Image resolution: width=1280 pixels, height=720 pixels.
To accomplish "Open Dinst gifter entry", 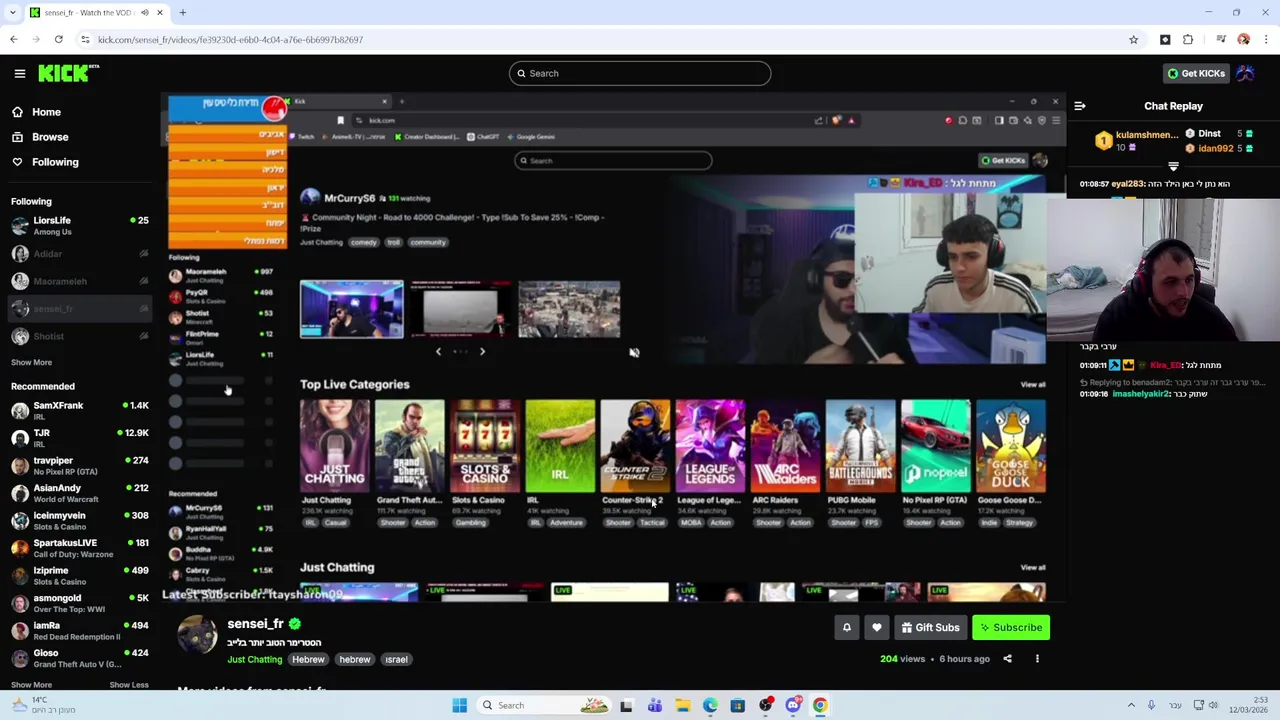I will click(x=1220, y=134).
